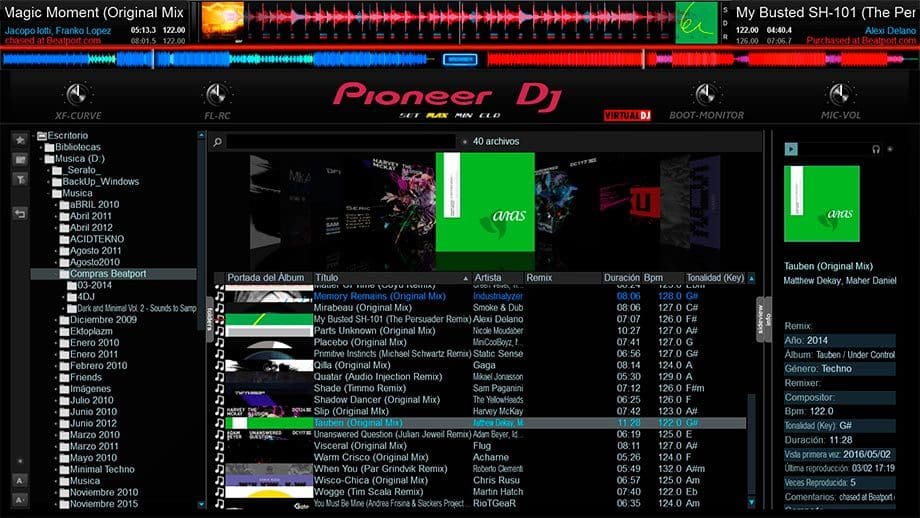Expand the Minimal Techno folder node
Viewport: 920px width, 518px height.
coord(56,469)
